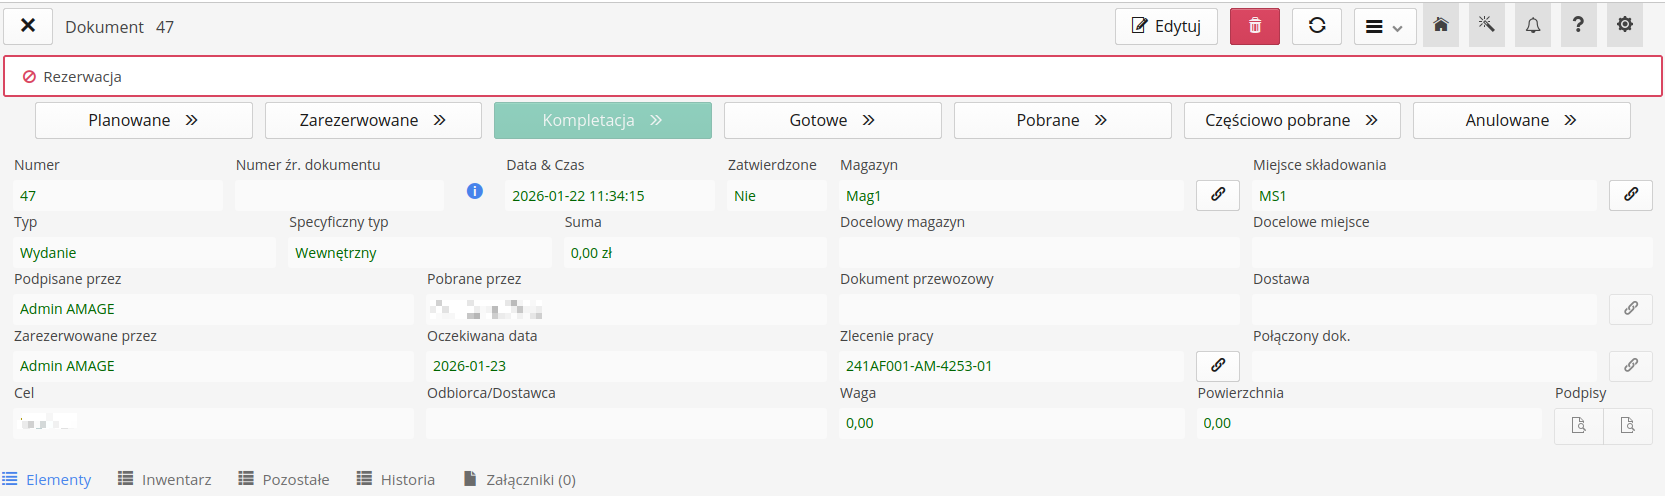Viewport: 1665px width, 496px height.
Task: Open the Załączniki (0) tab
Action: coord(520,480)
